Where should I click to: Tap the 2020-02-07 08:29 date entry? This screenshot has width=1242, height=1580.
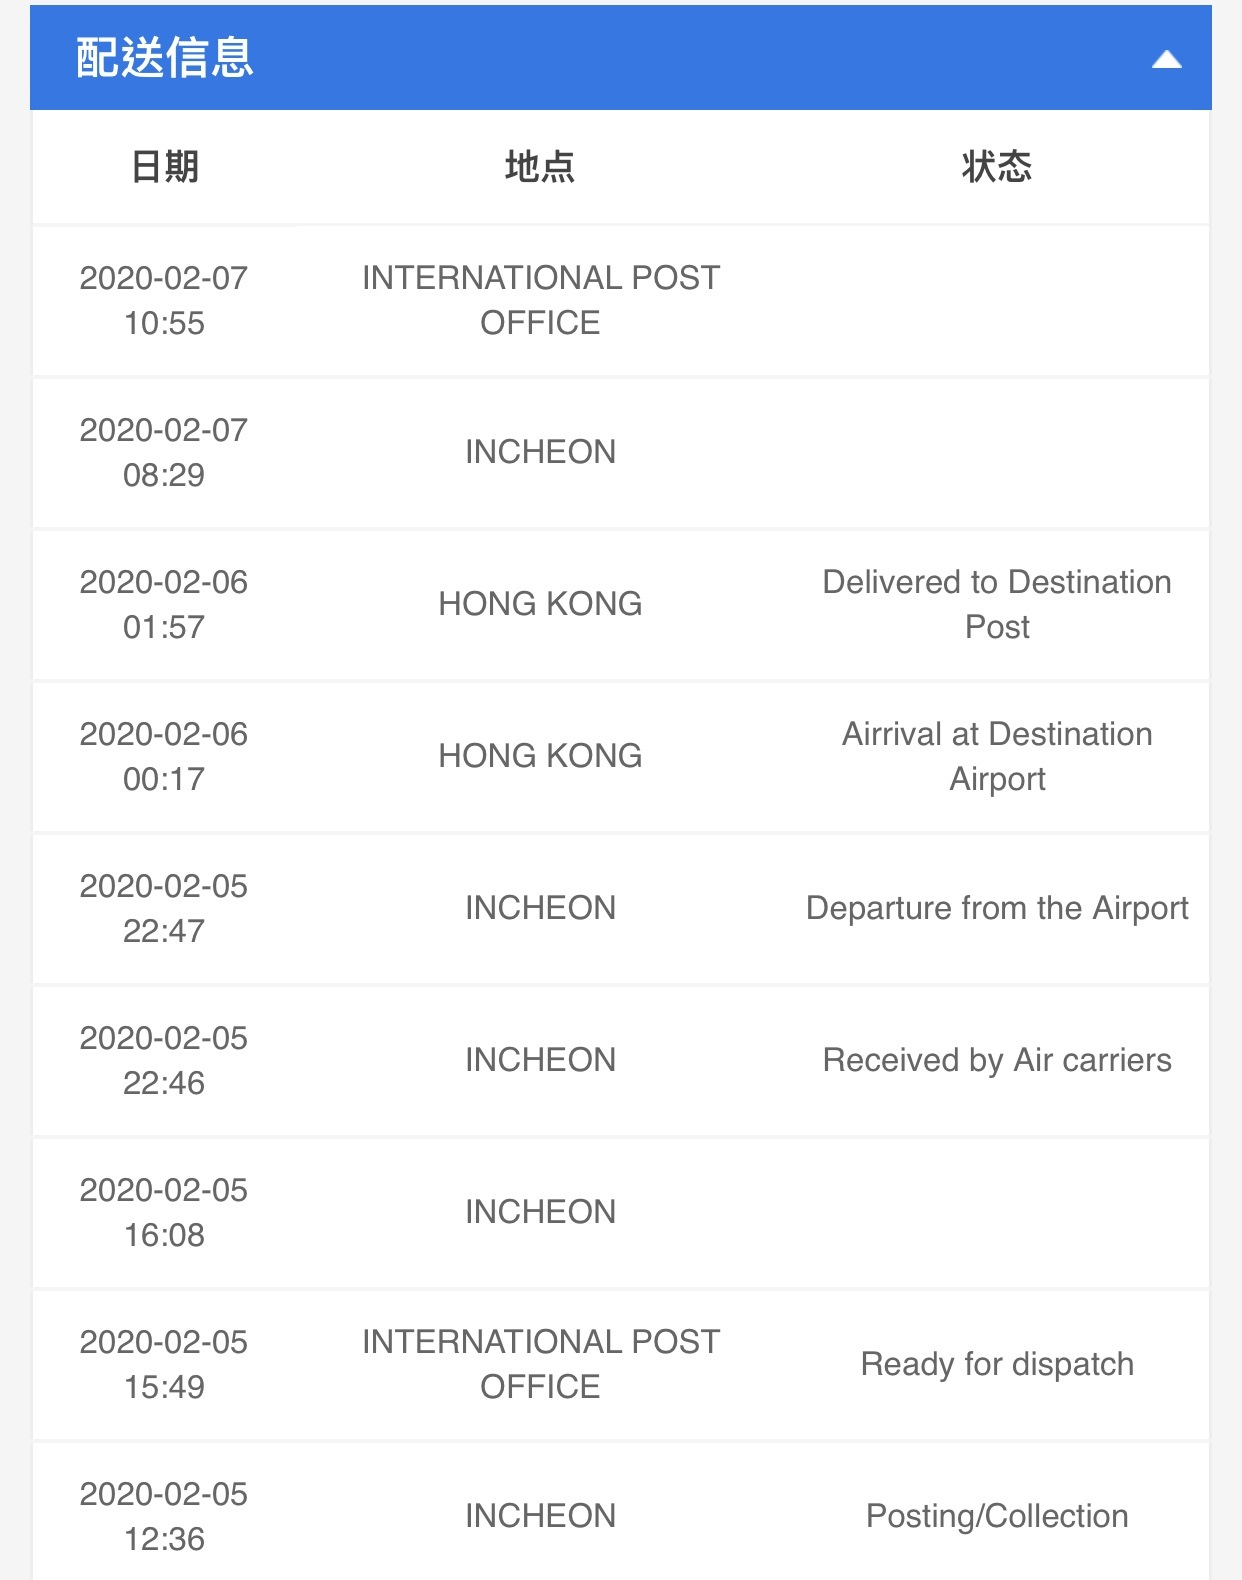coord(164,452)
